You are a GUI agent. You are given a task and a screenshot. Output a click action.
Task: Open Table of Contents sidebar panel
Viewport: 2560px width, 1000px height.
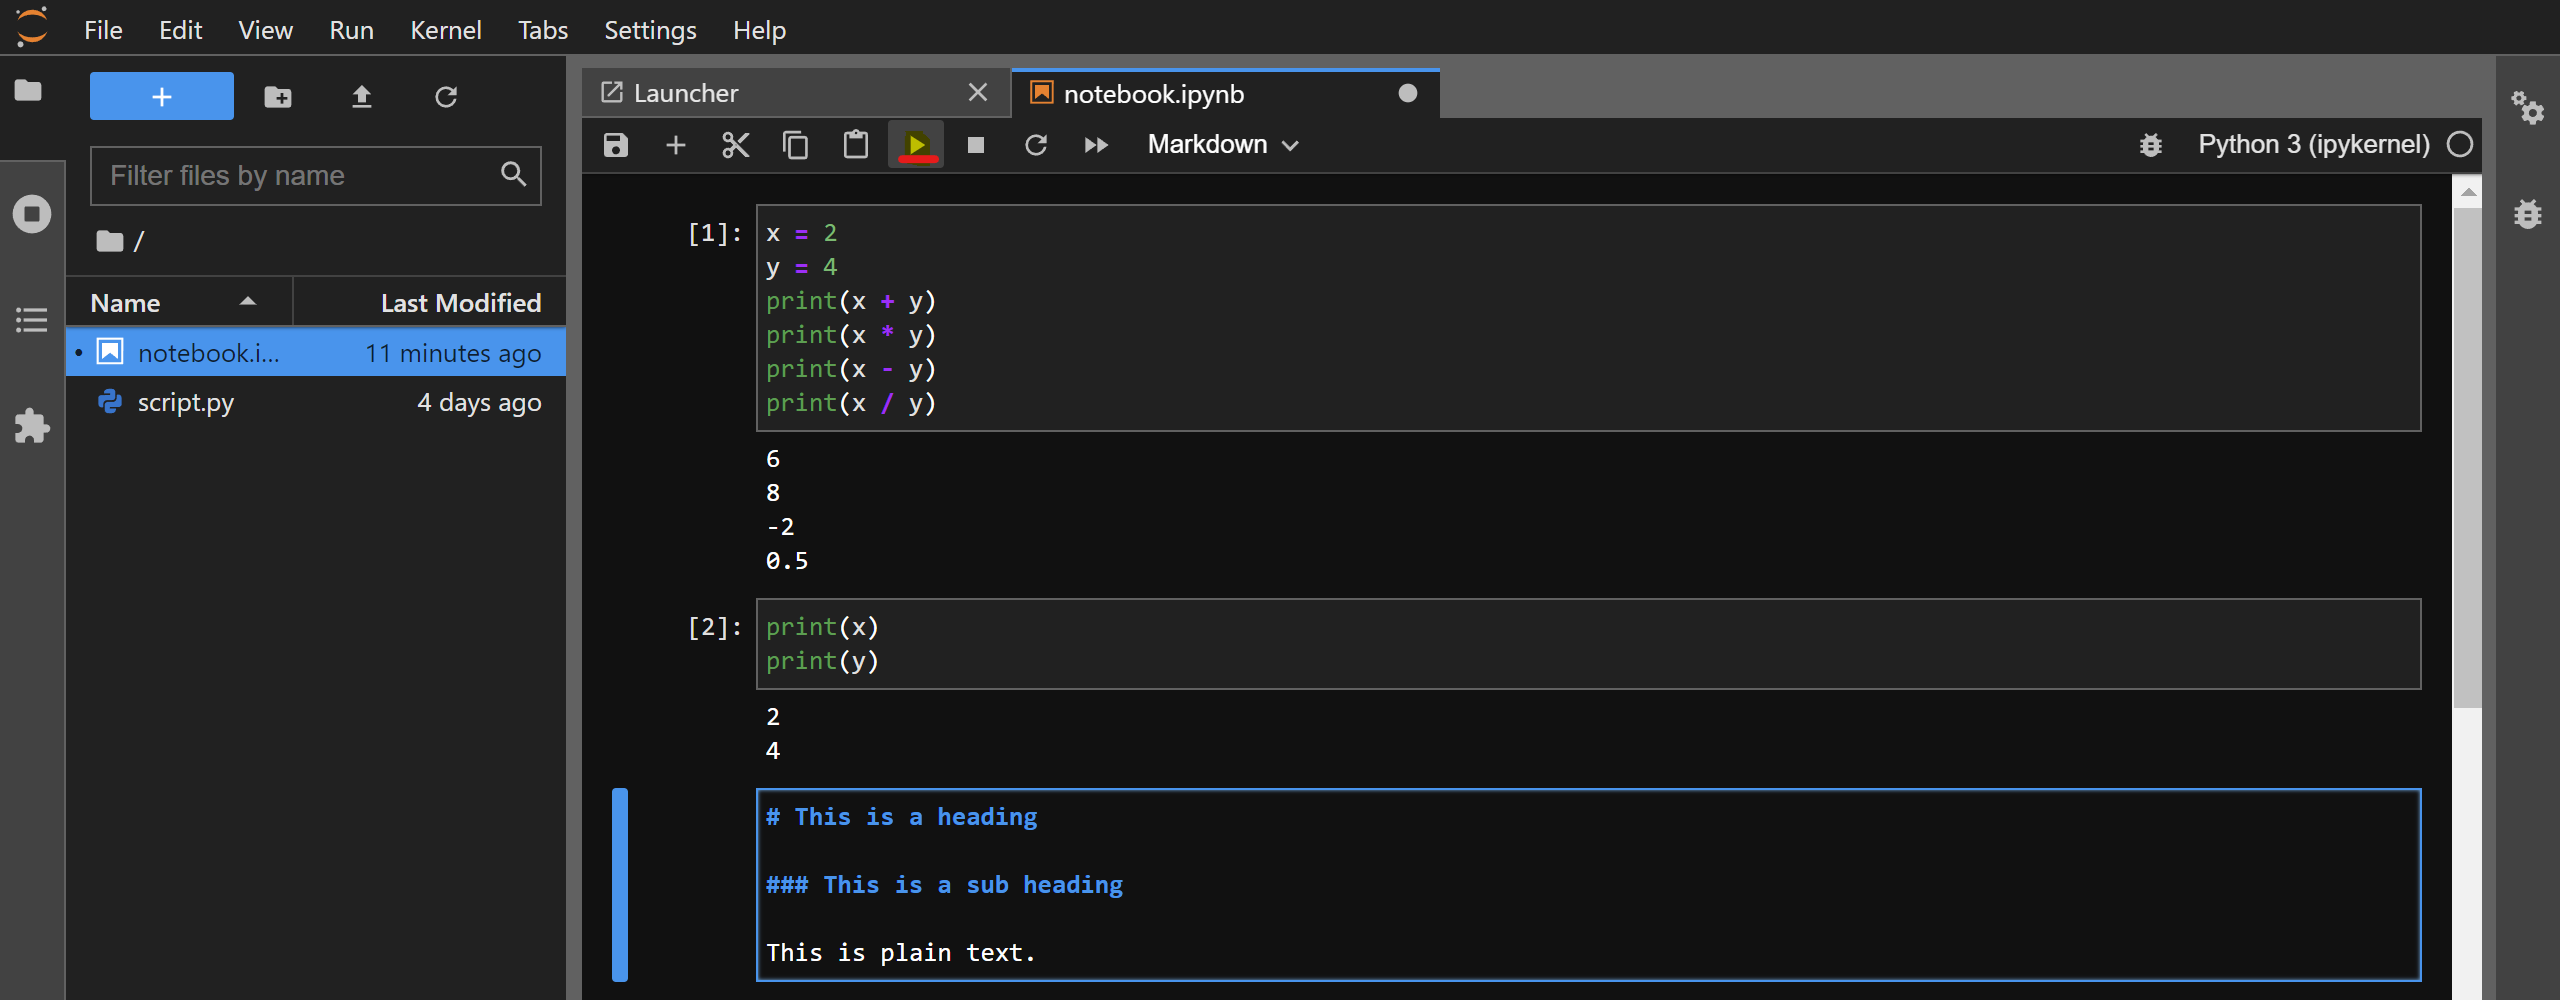31,320
